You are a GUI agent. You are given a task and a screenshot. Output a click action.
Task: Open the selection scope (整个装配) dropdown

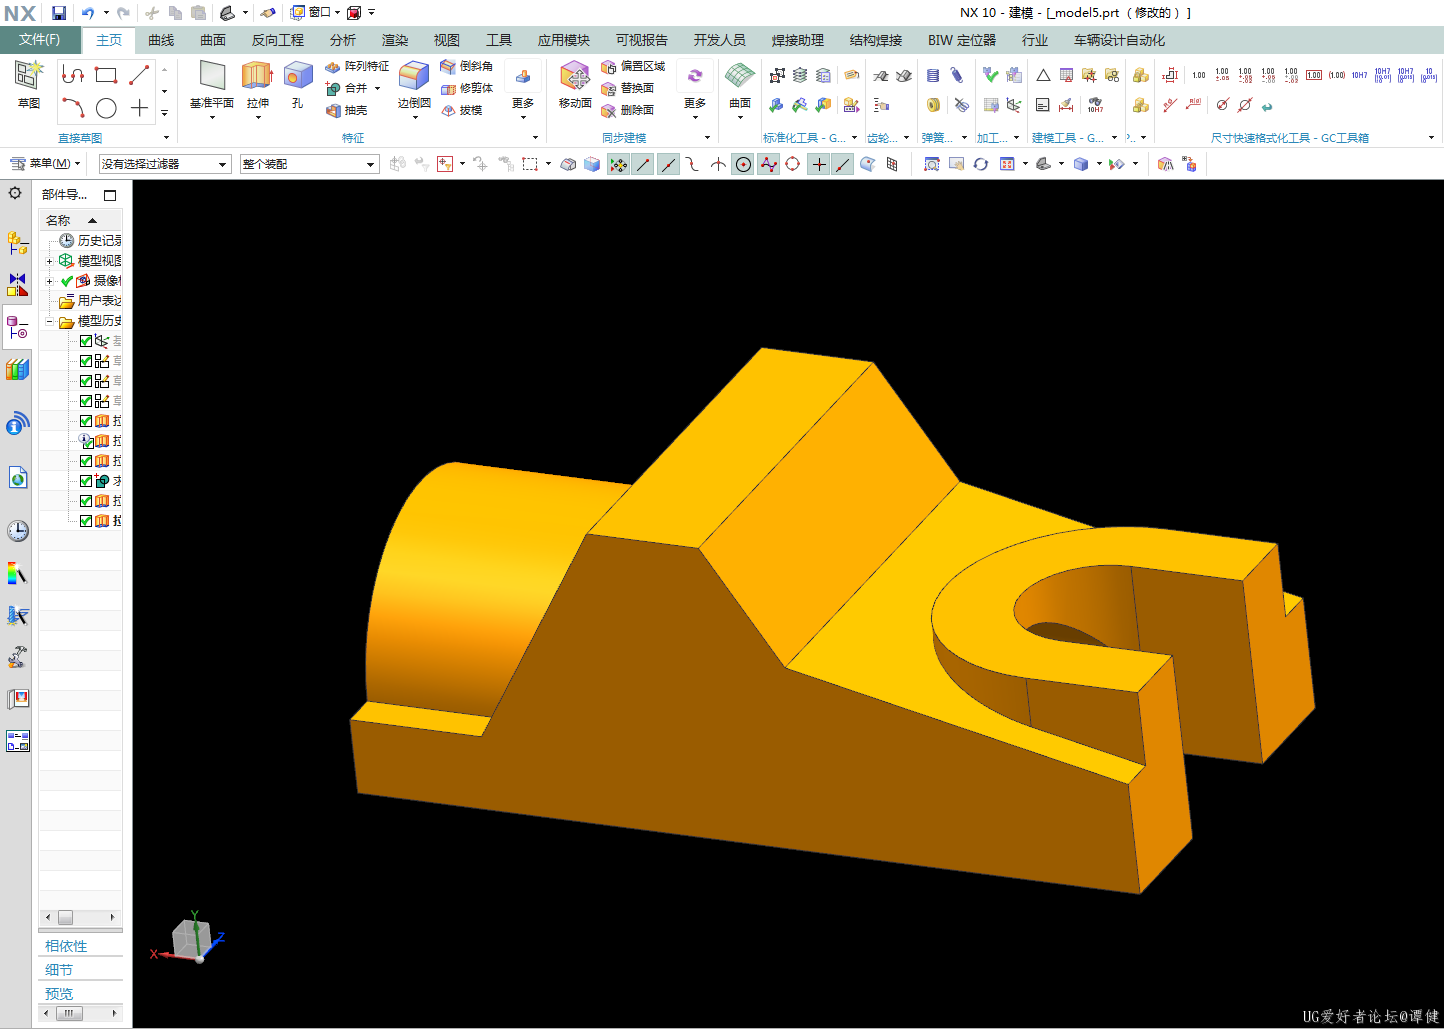[310, 164]
